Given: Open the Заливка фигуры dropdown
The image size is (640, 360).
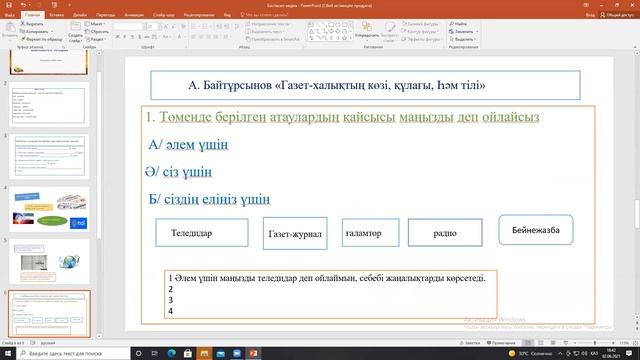Looking at the screenshot, I should pyautogui.click(x=421, y=24).
